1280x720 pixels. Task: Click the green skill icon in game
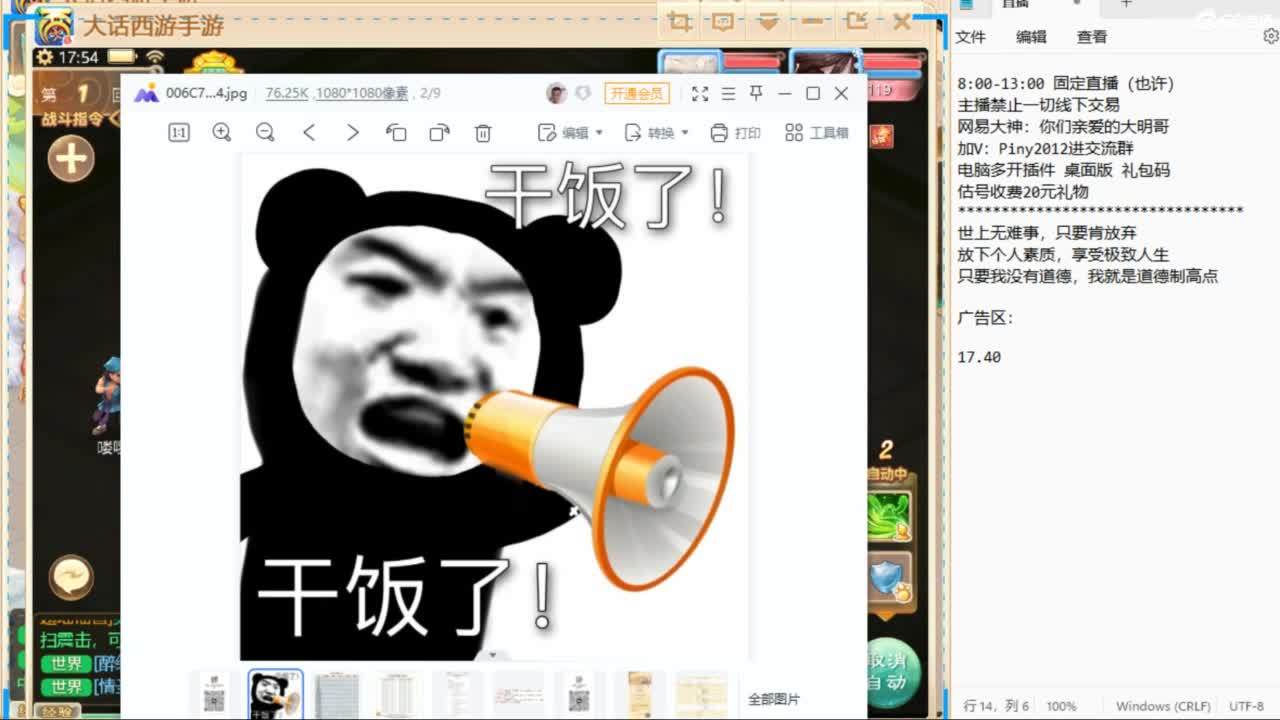[x=889, y=515]
